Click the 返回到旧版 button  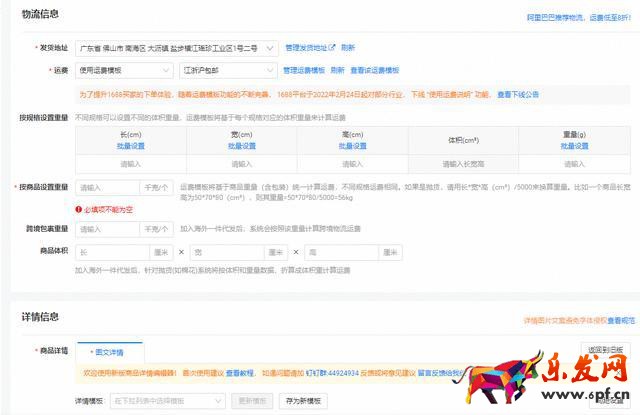607,349
